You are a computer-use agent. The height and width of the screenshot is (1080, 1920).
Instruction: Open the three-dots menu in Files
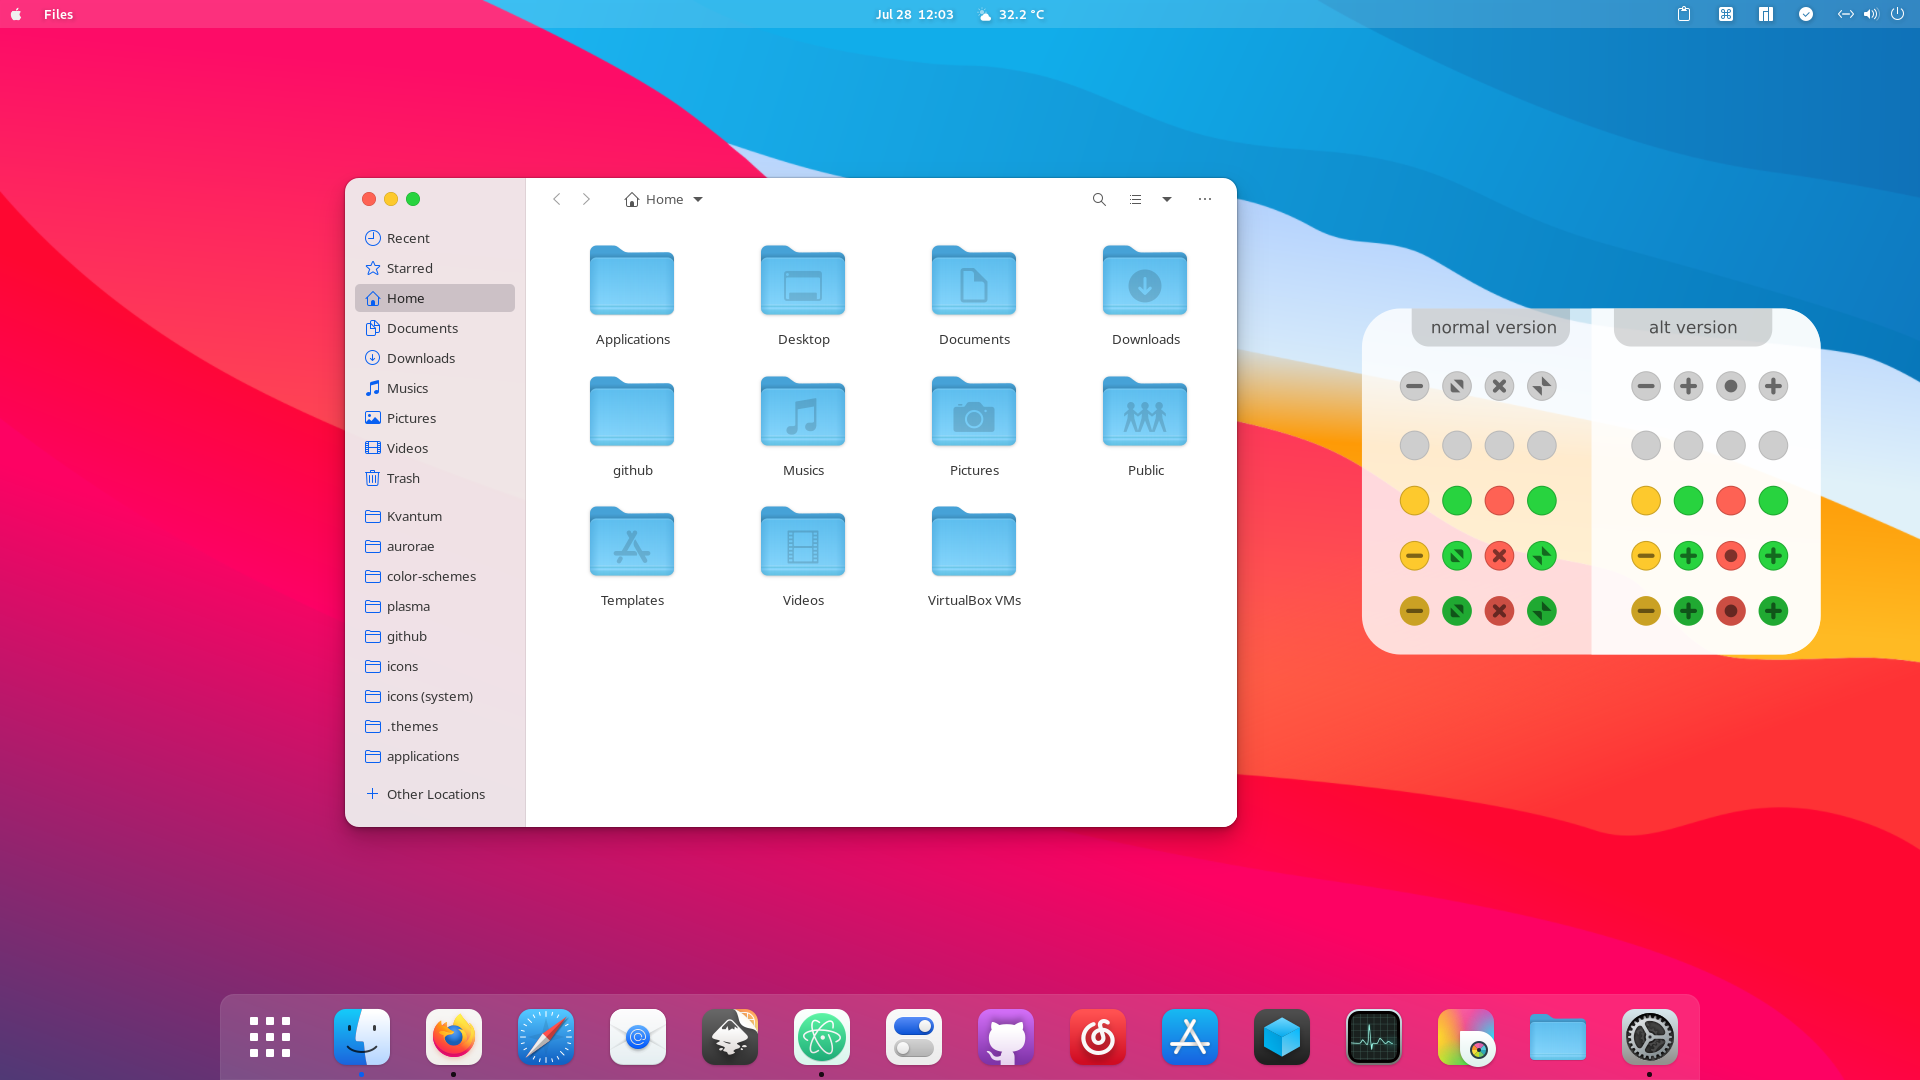tap(1204, 199)
